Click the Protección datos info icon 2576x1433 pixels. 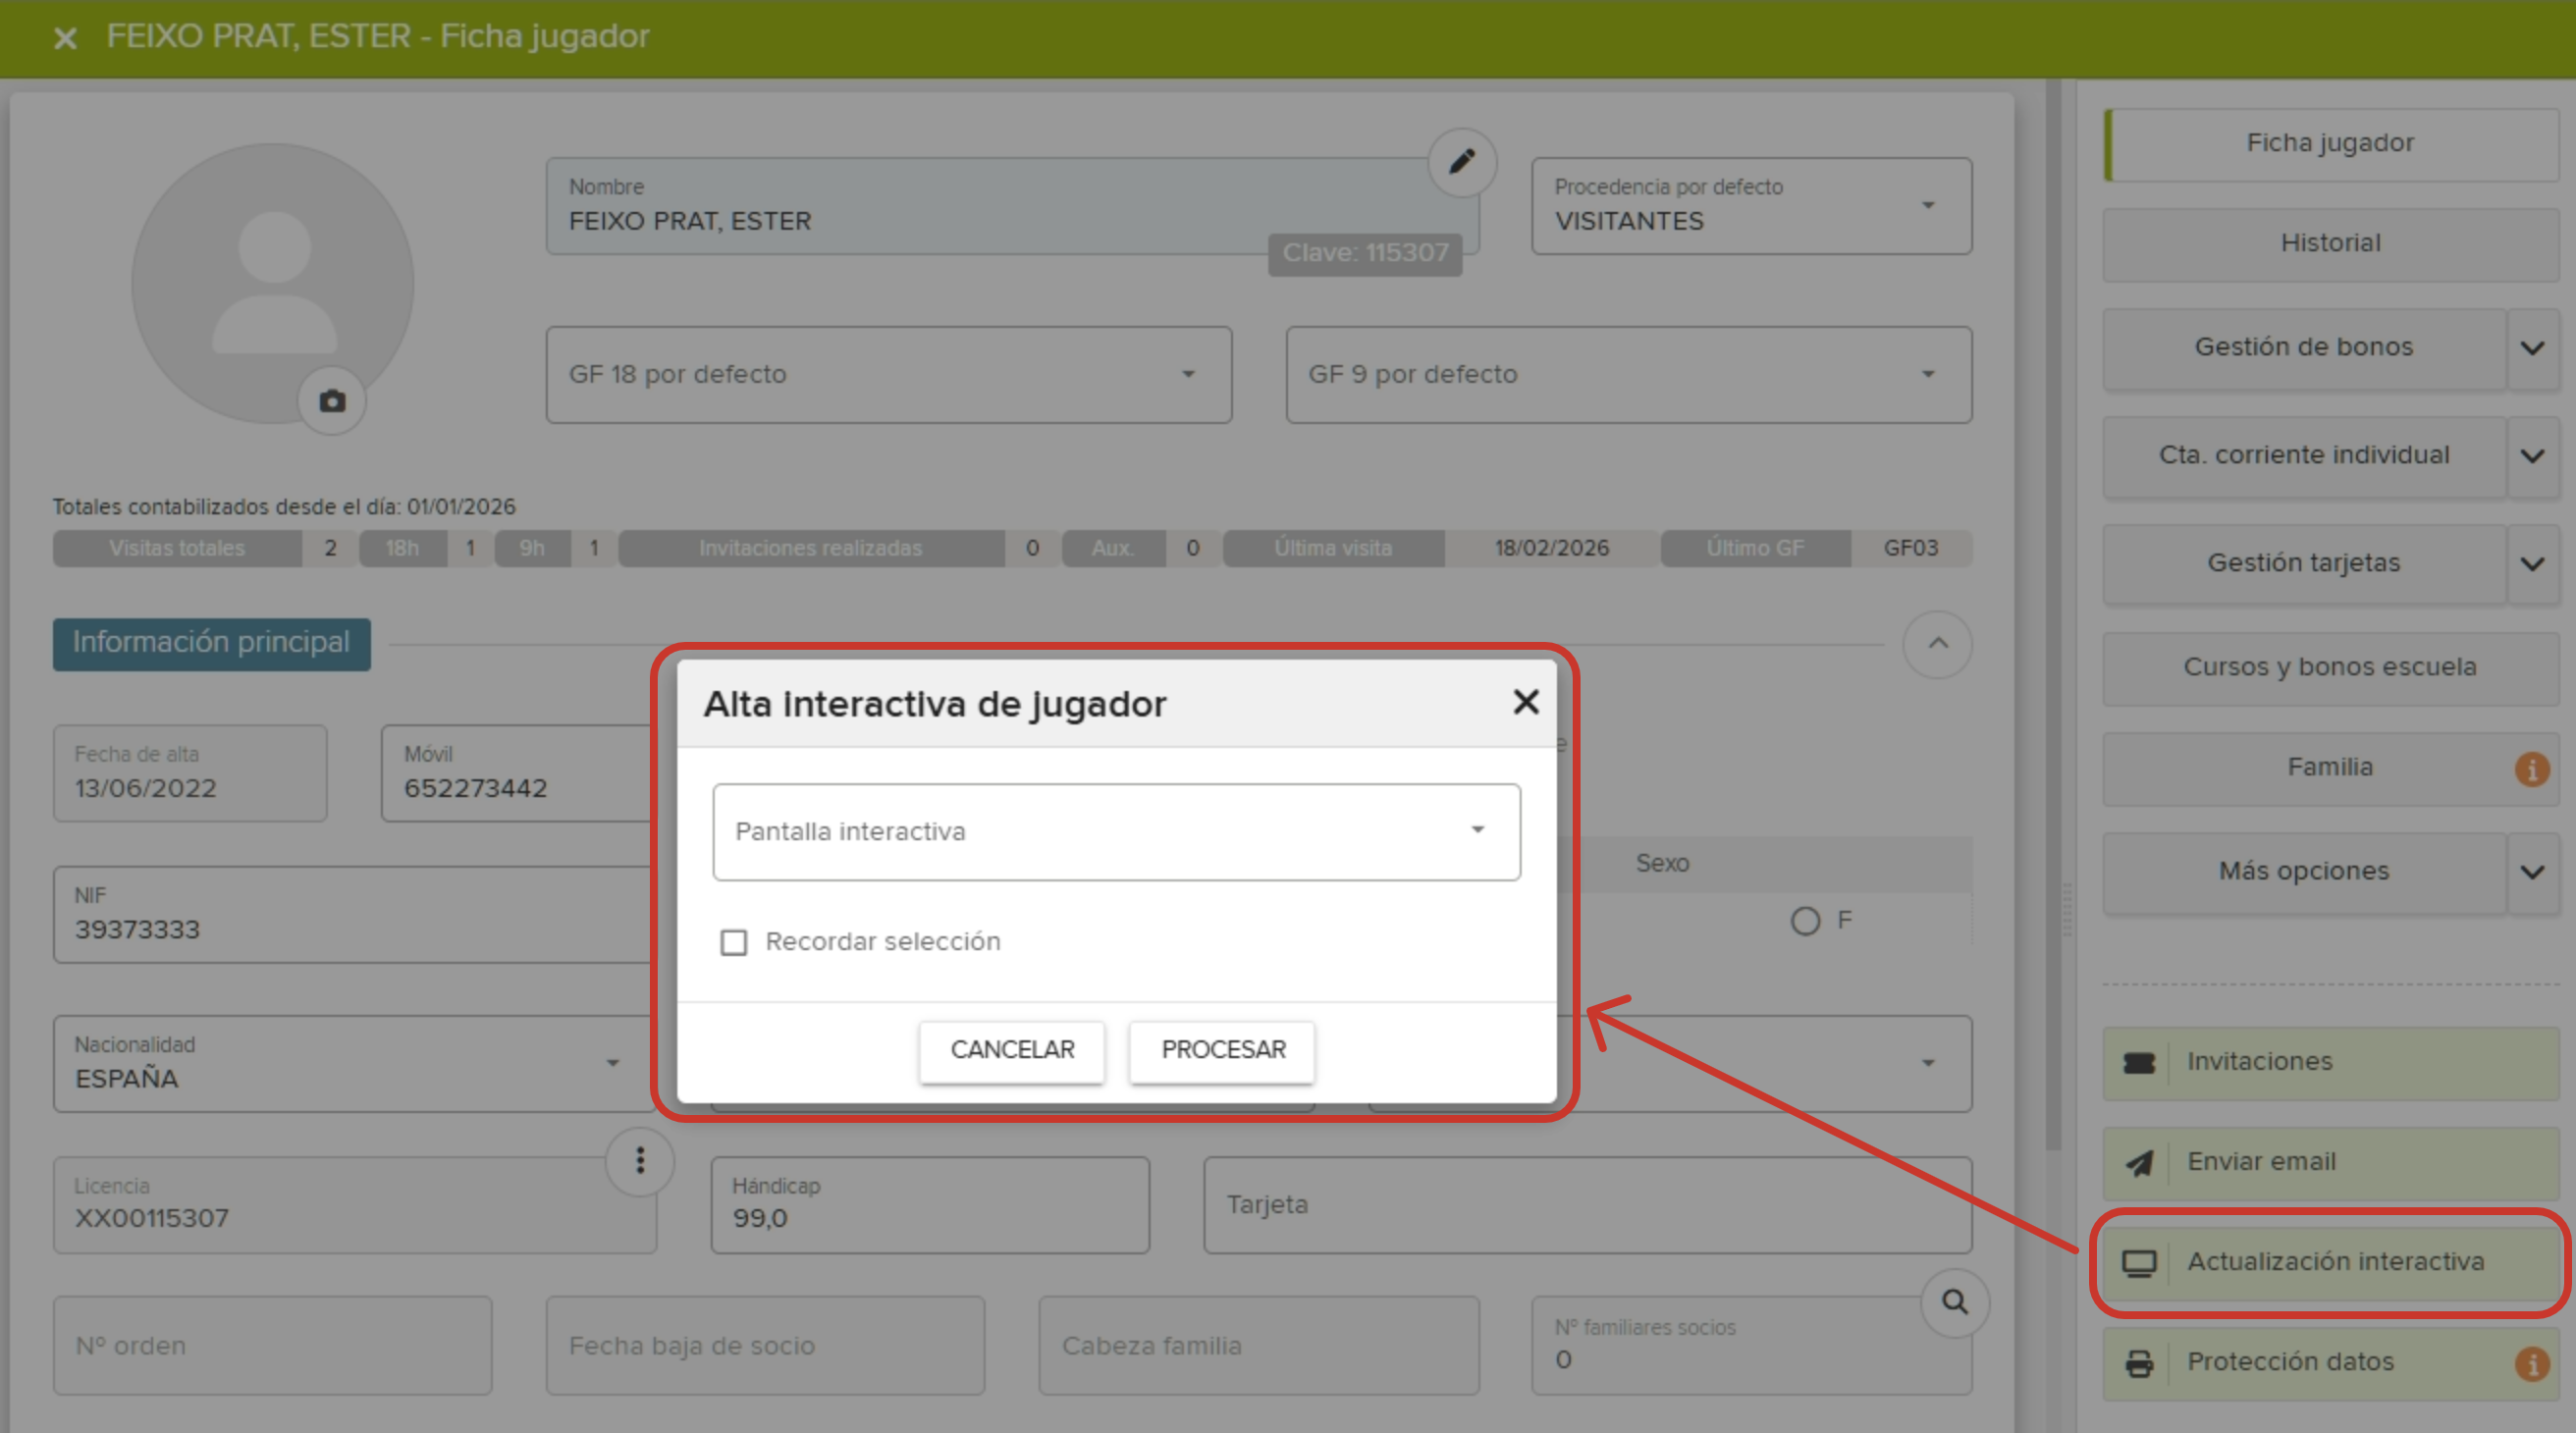(x=2531, y=1363)
